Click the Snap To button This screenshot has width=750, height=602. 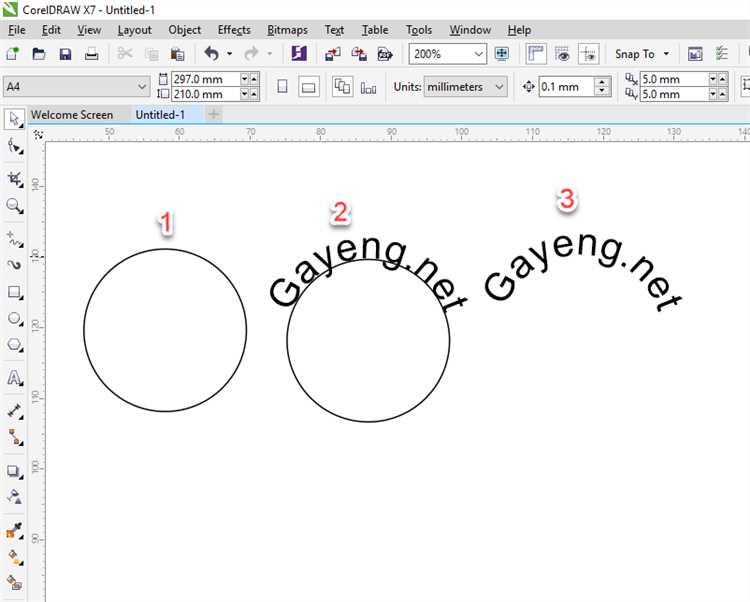[641, 54]
